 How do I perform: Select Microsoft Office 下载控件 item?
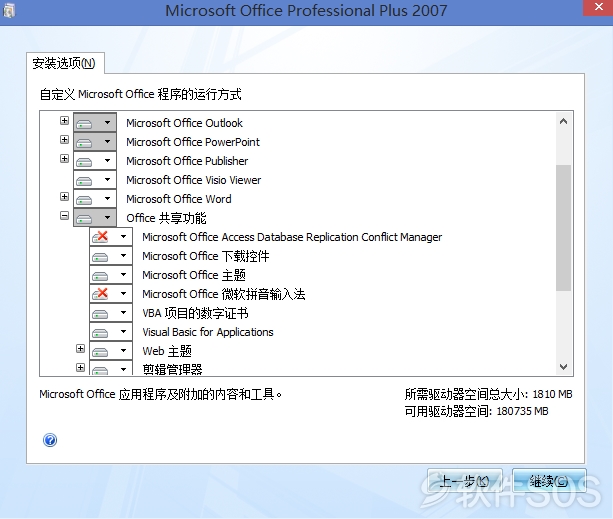pos(206,256)
